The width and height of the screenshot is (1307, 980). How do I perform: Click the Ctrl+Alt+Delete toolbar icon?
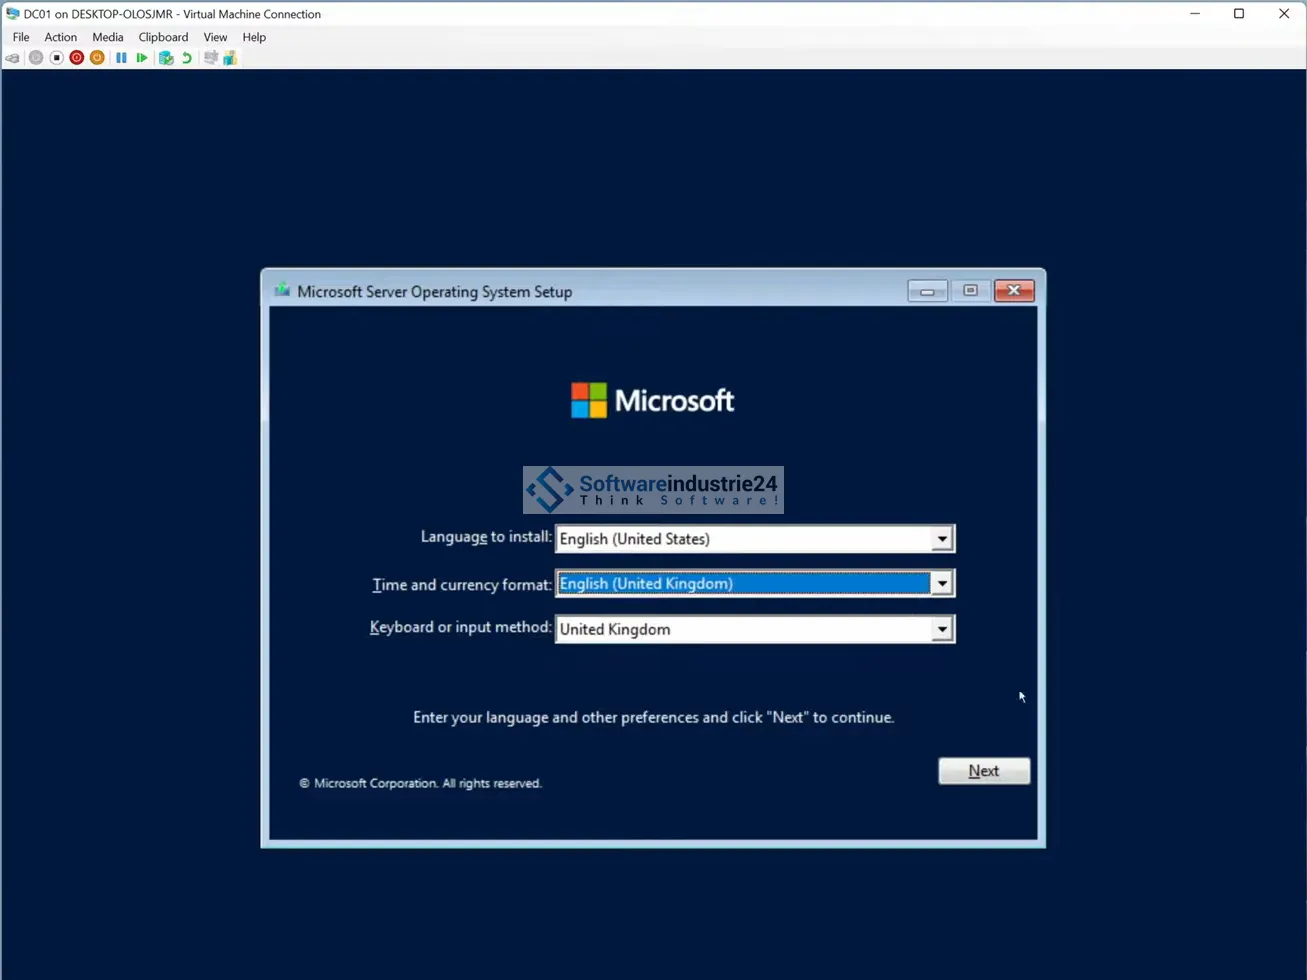(13, 58)
